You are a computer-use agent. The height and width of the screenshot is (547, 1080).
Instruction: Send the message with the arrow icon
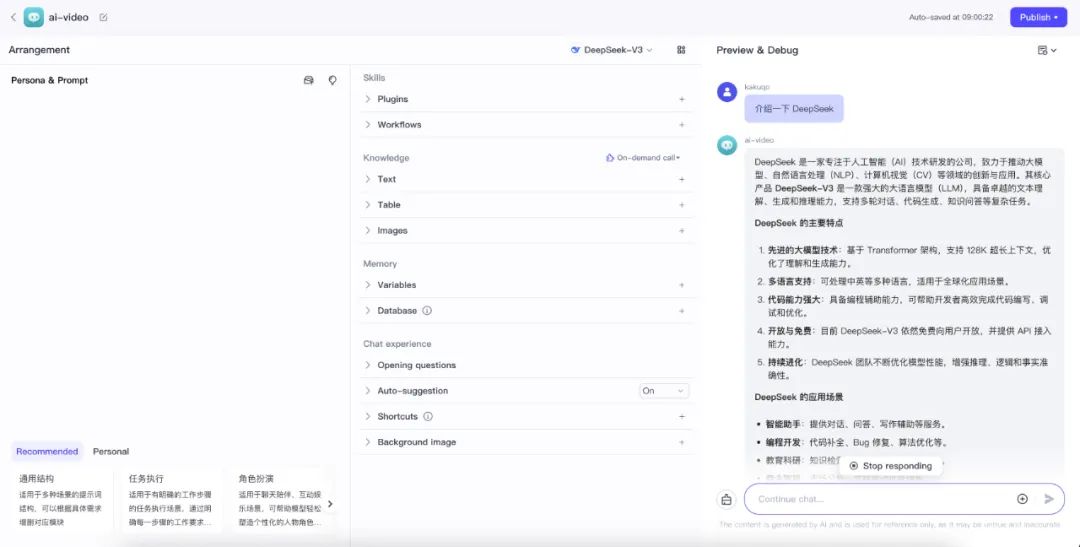coord(1049,499)
